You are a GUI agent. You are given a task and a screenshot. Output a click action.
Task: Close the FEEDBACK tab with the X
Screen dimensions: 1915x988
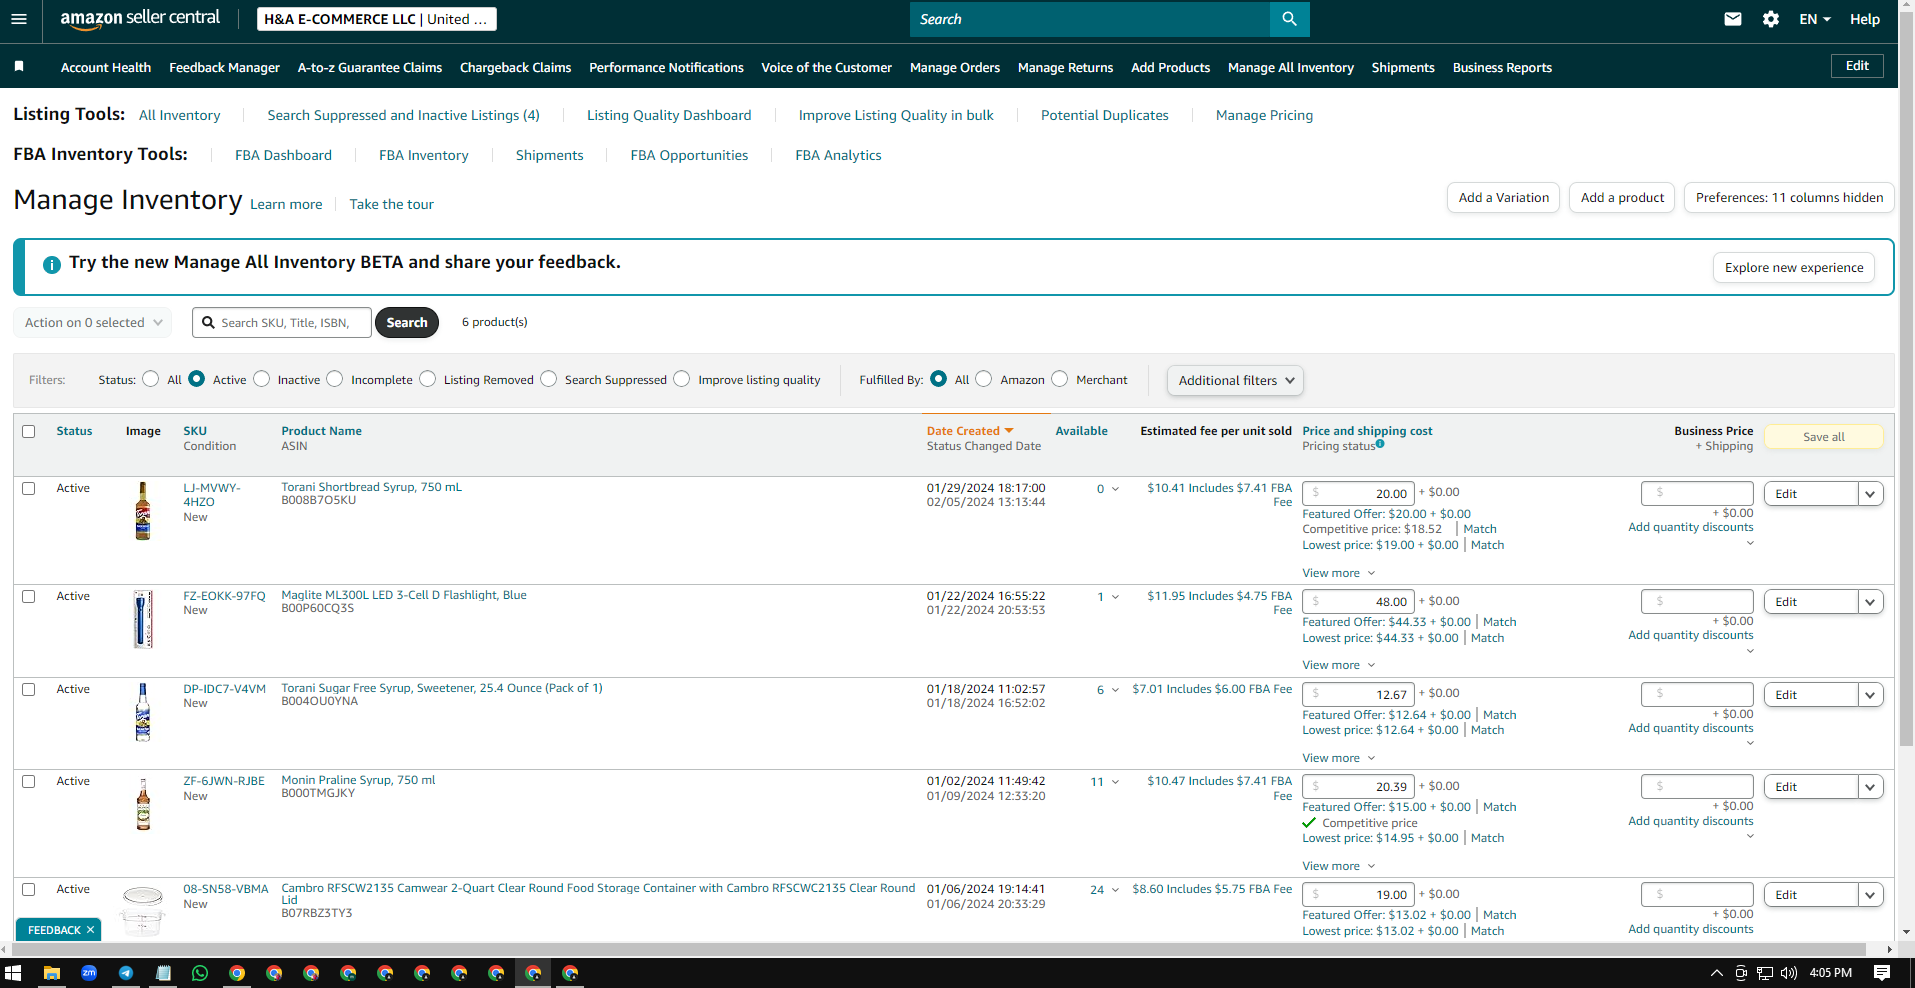(90, 930)
